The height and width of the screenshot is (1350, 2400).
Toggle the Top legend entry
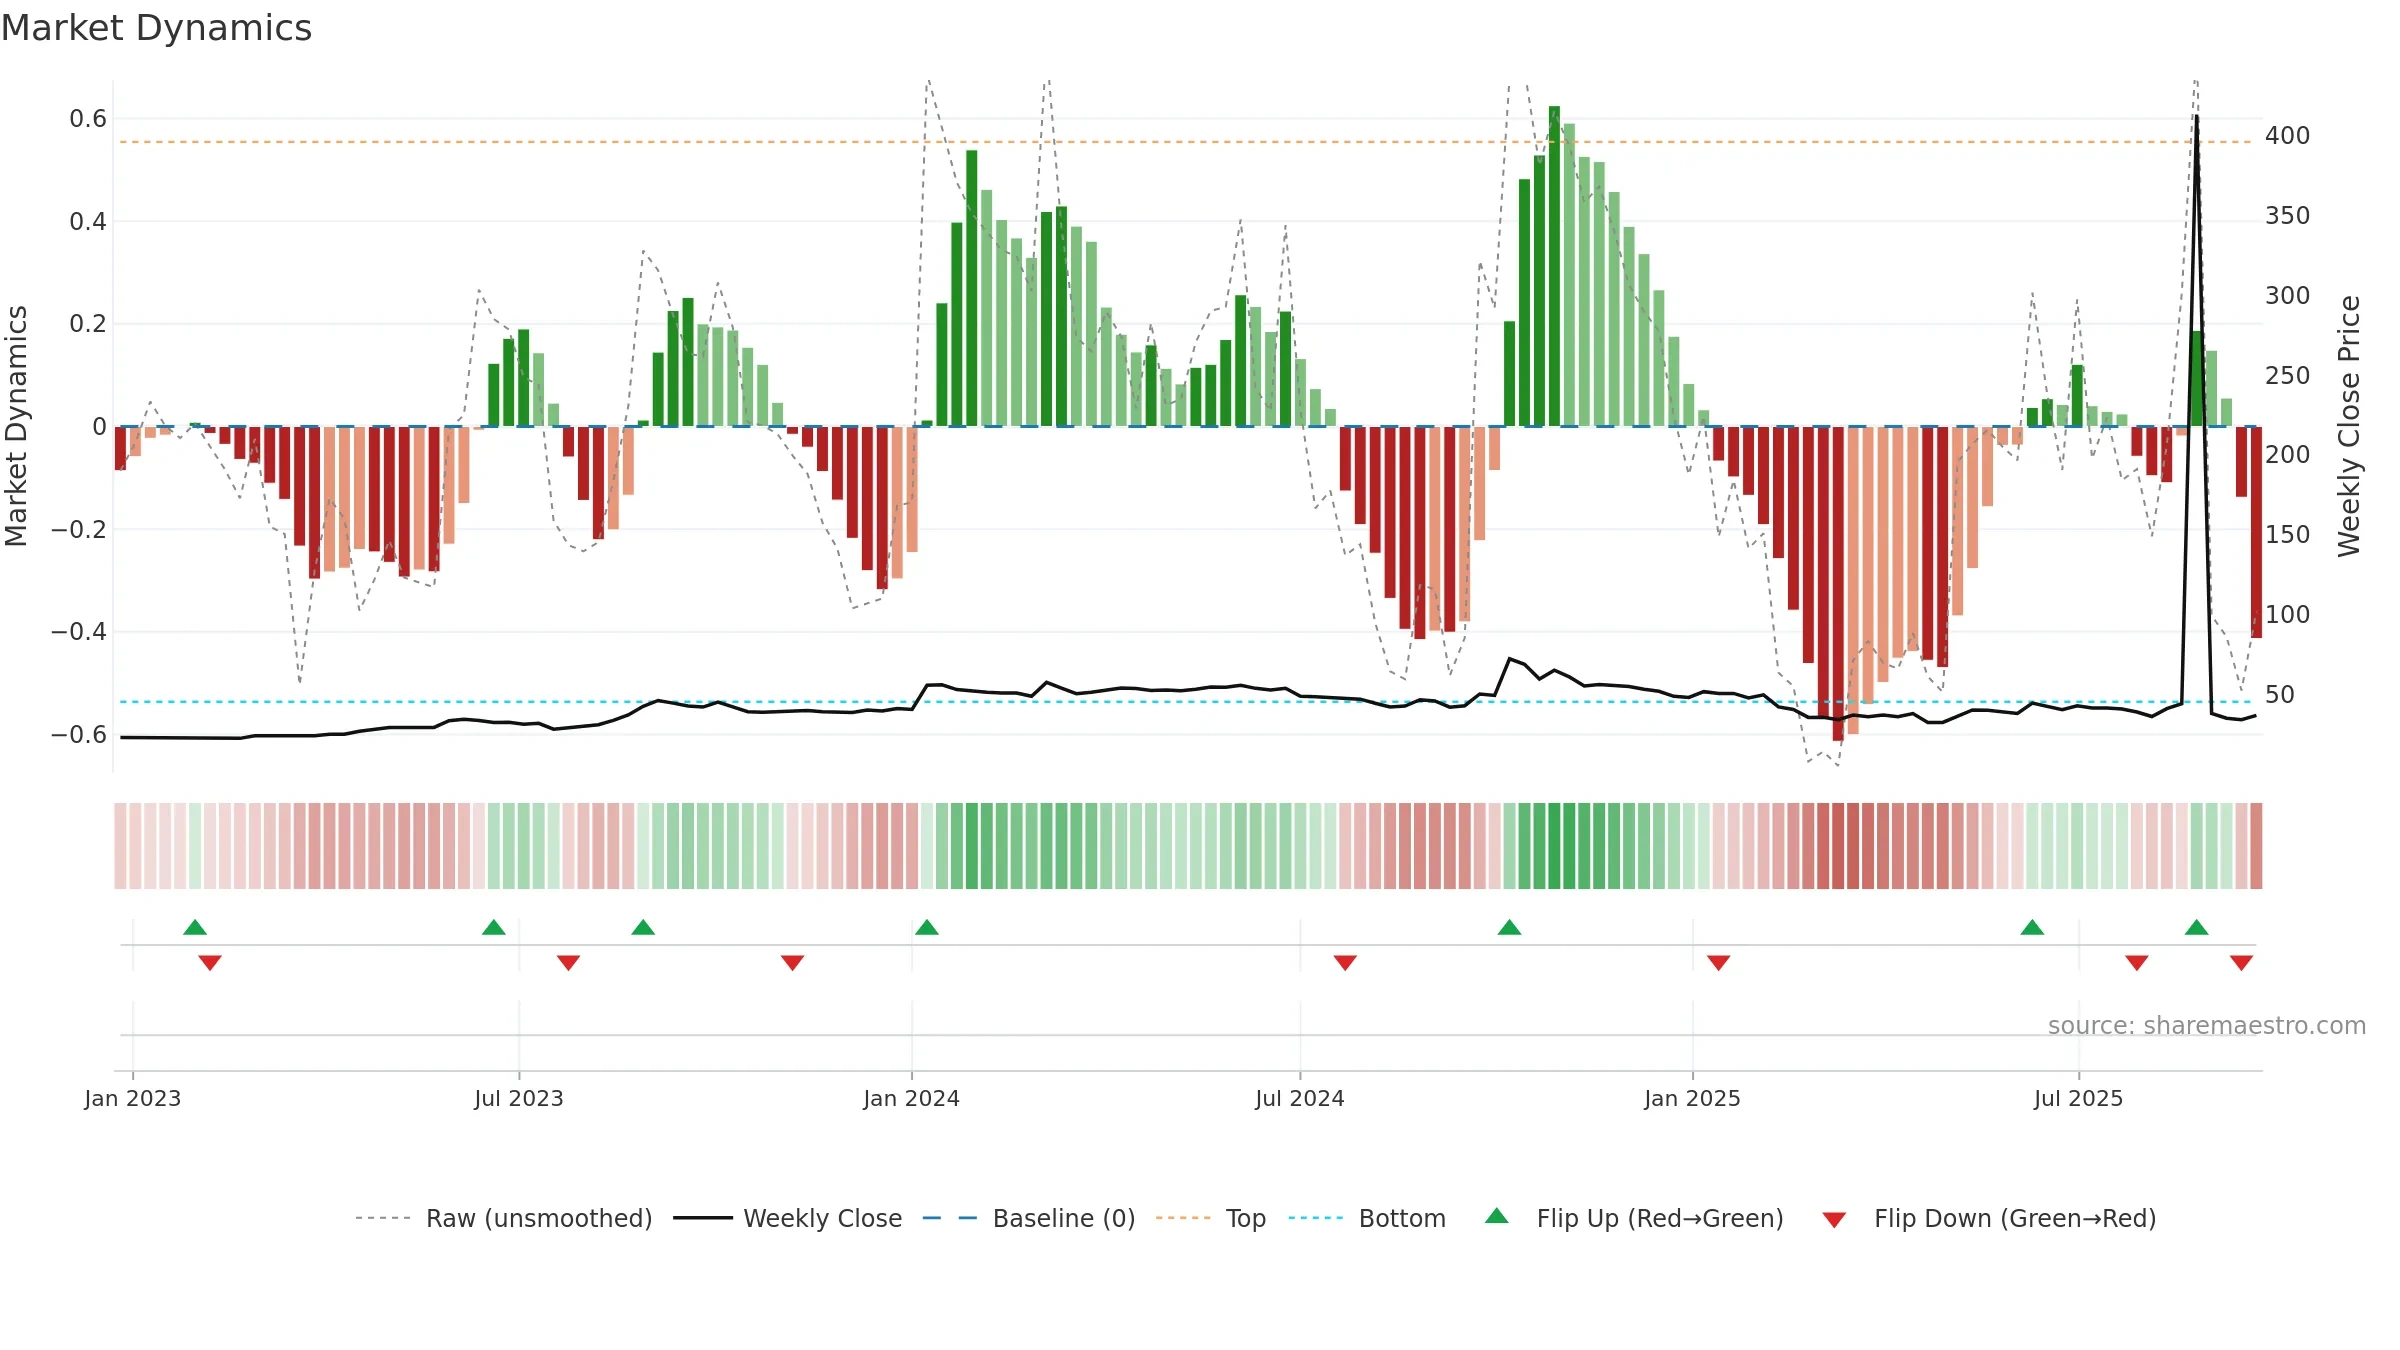click(x=1210, y=1218)
